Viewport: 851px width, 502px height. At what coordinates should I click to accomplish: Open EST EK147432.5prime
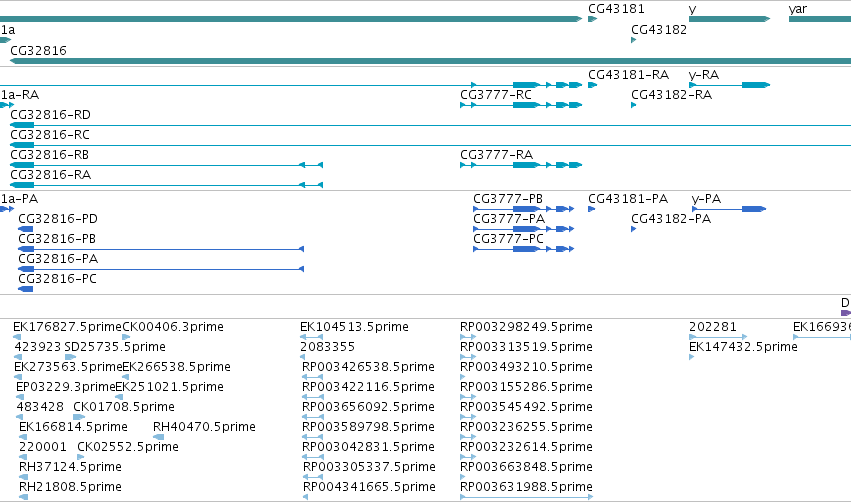point(743,347)
